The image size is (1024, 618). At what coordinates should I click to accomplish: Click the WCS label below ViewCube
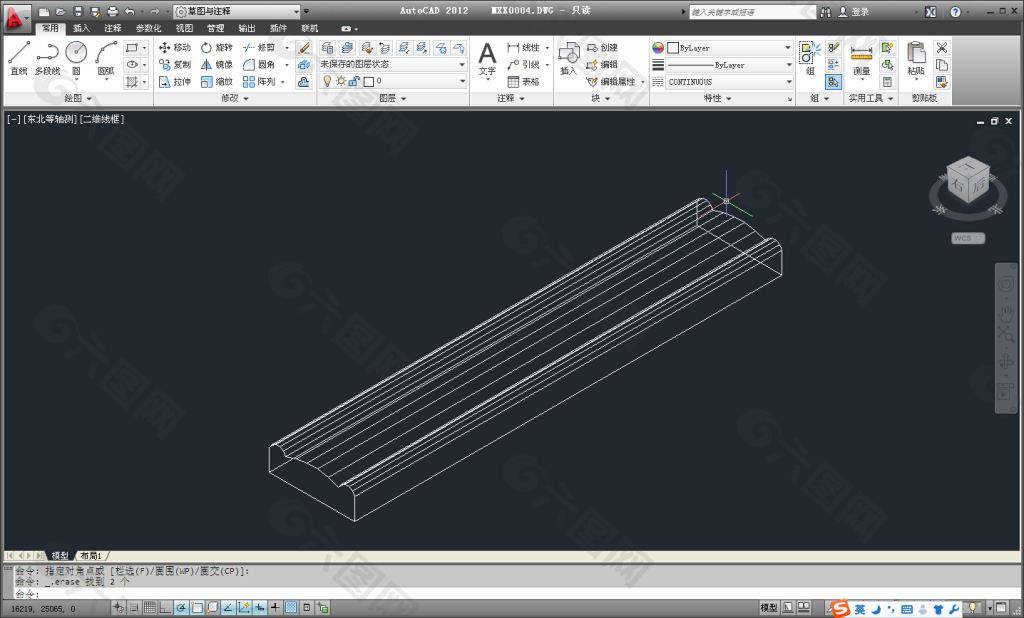962,238
